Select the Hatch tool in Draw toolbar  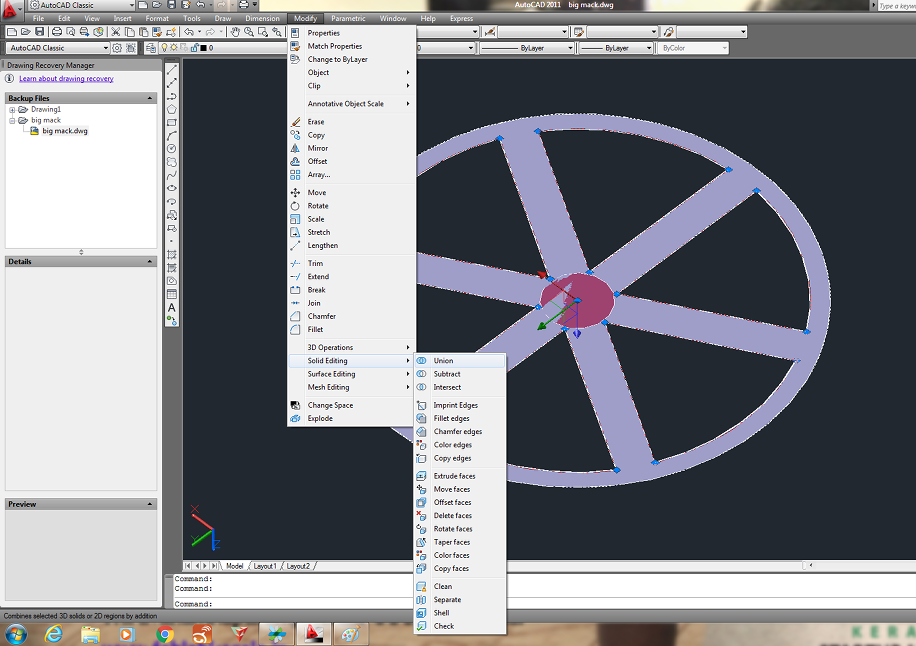(x=172, y=255)
